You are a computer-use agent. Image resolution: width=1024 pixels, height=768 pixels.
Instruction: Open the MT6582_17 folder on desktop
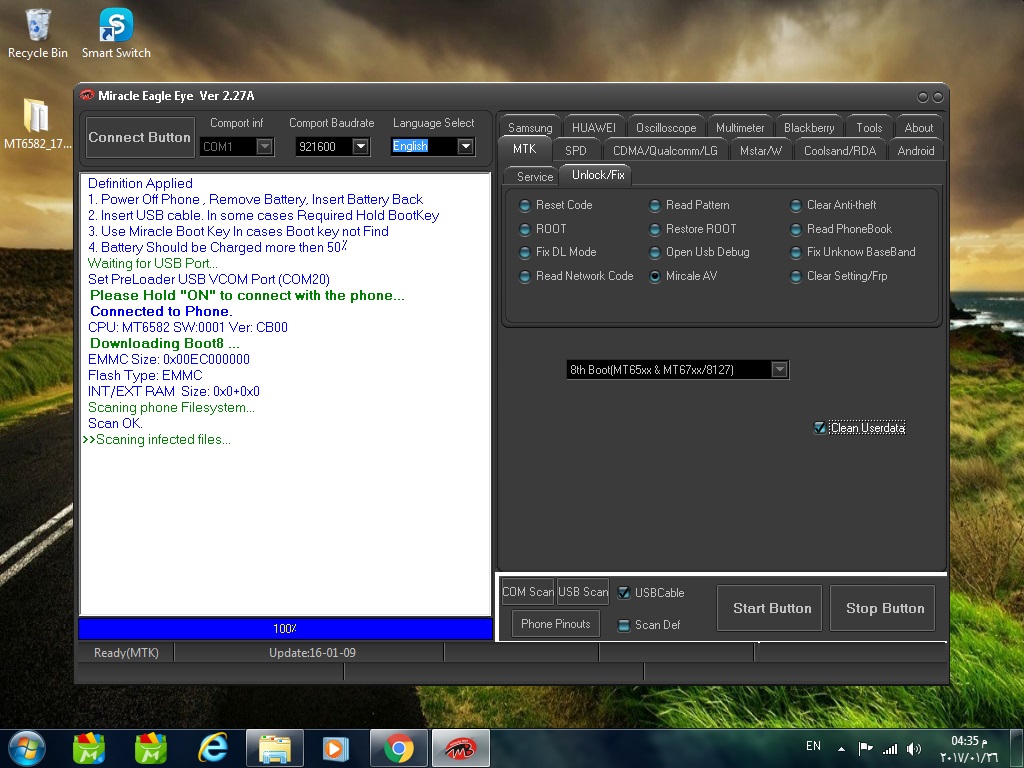click(x=37, y=124)
